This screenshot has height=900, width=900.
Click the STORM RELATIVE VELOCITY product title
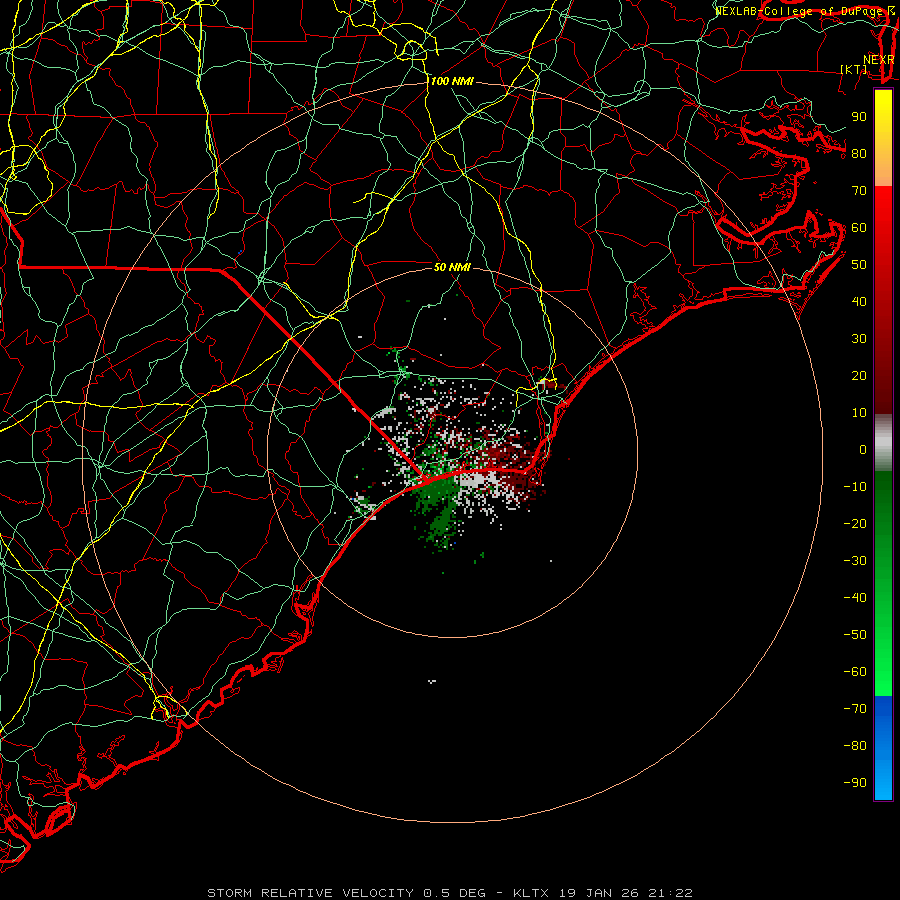coord(310,893)
